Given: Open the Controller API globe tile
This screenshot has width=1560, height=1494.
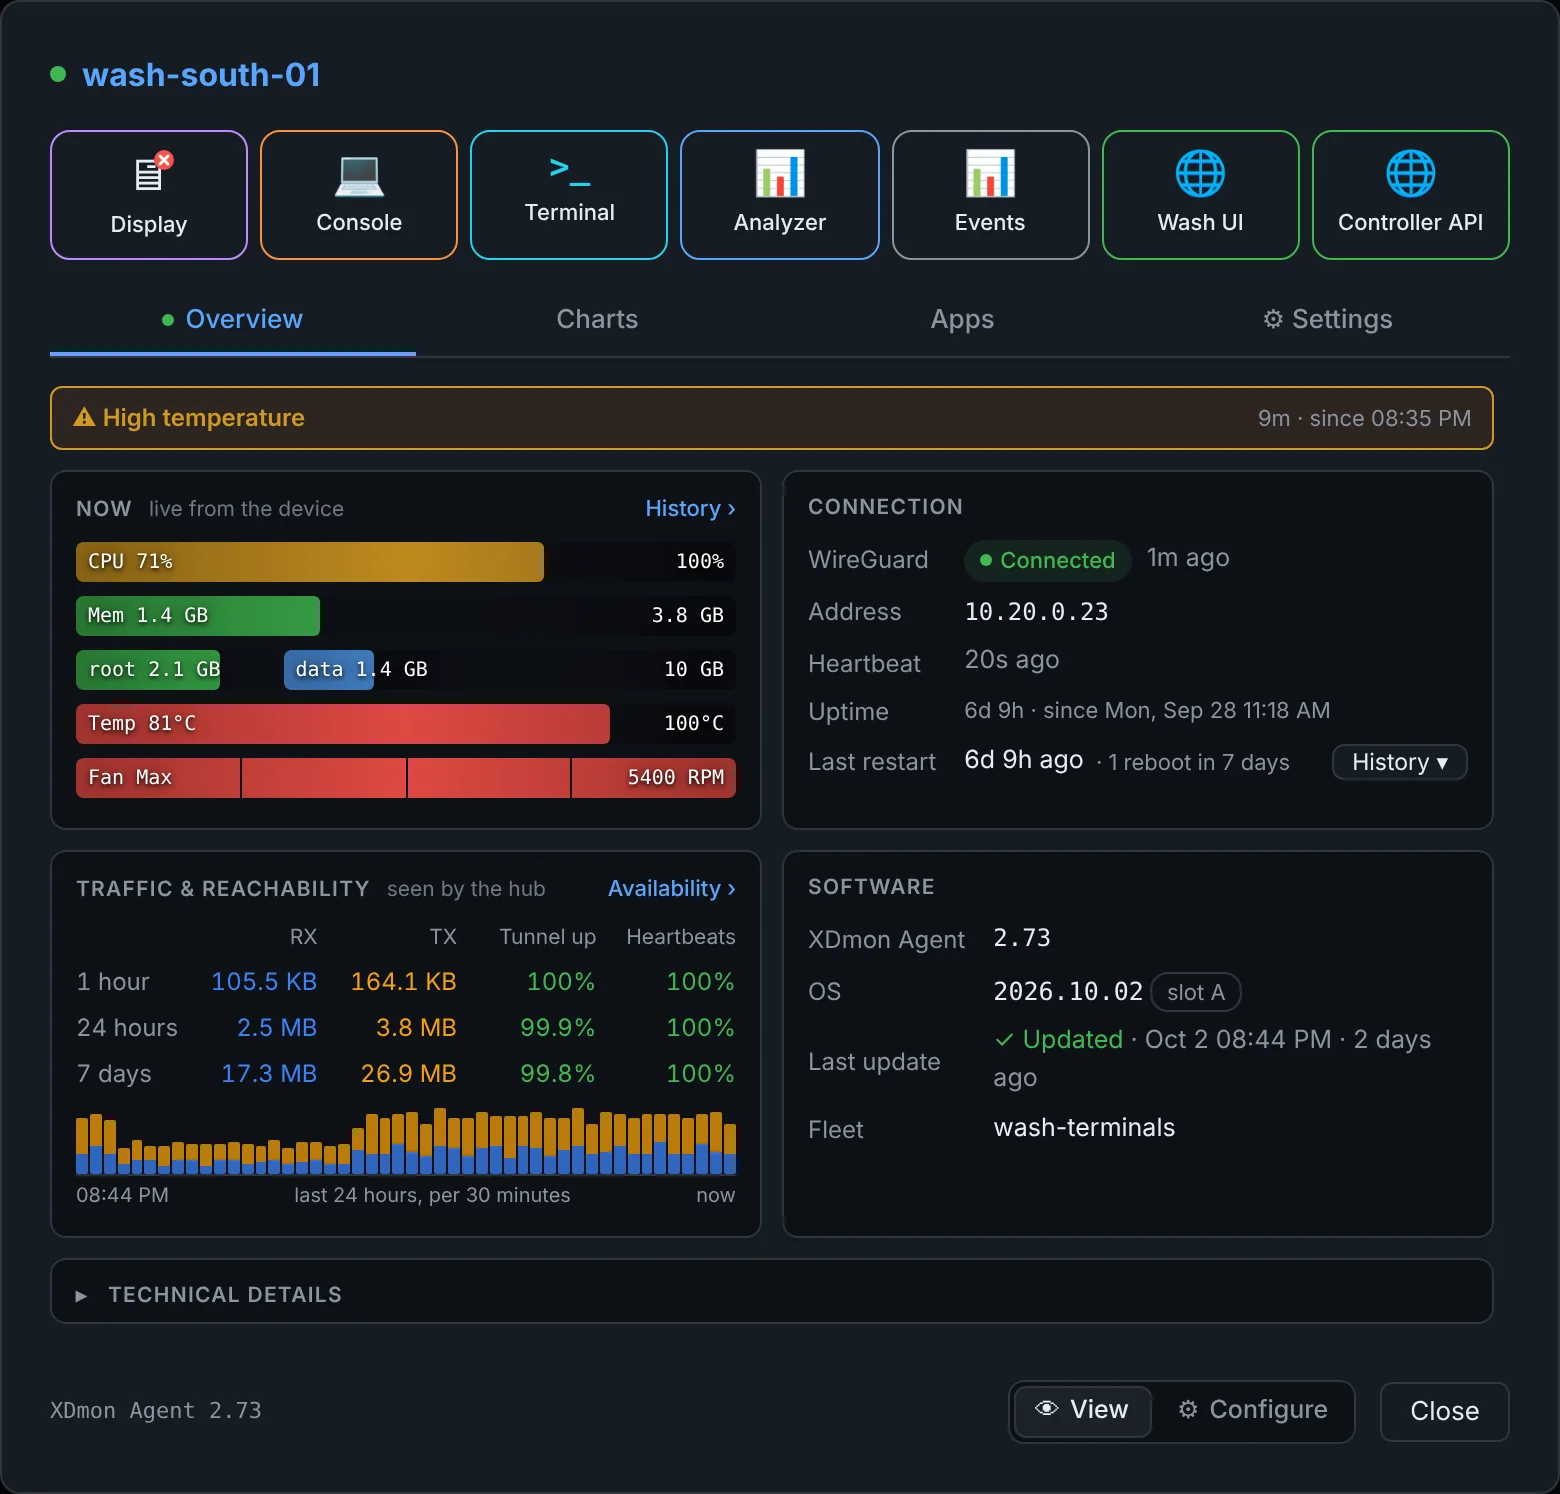Looking at the screenshot, I should 1410,195.
